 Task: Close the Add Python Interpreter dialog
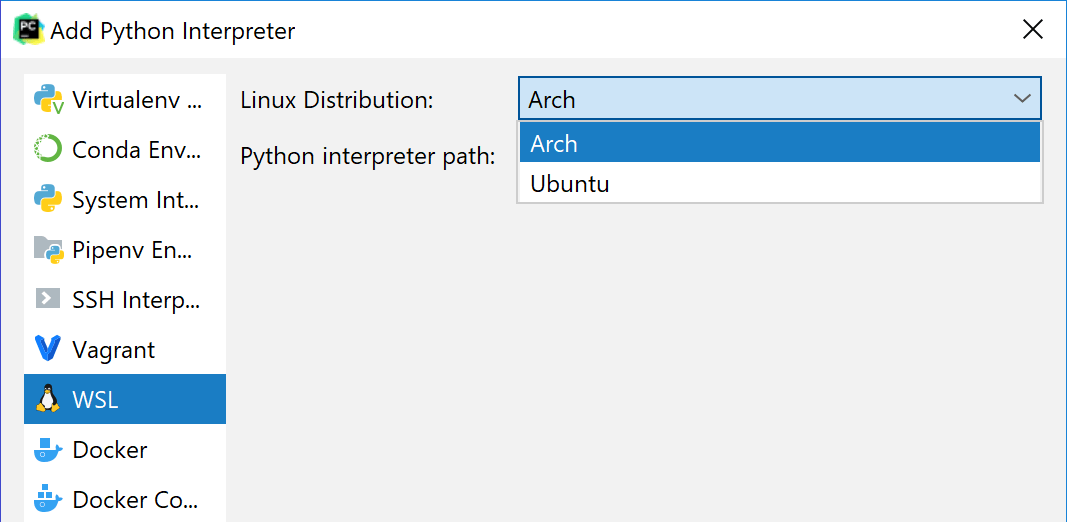coord(1033,30)
